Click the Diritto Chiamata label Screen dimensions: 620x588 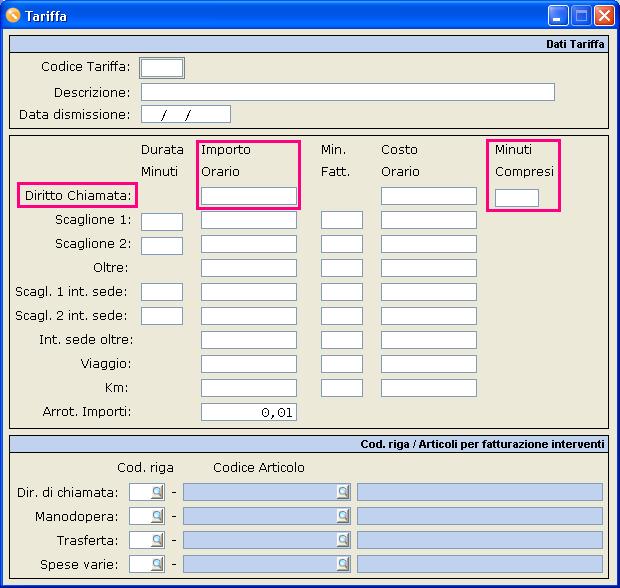pos(78,195)
